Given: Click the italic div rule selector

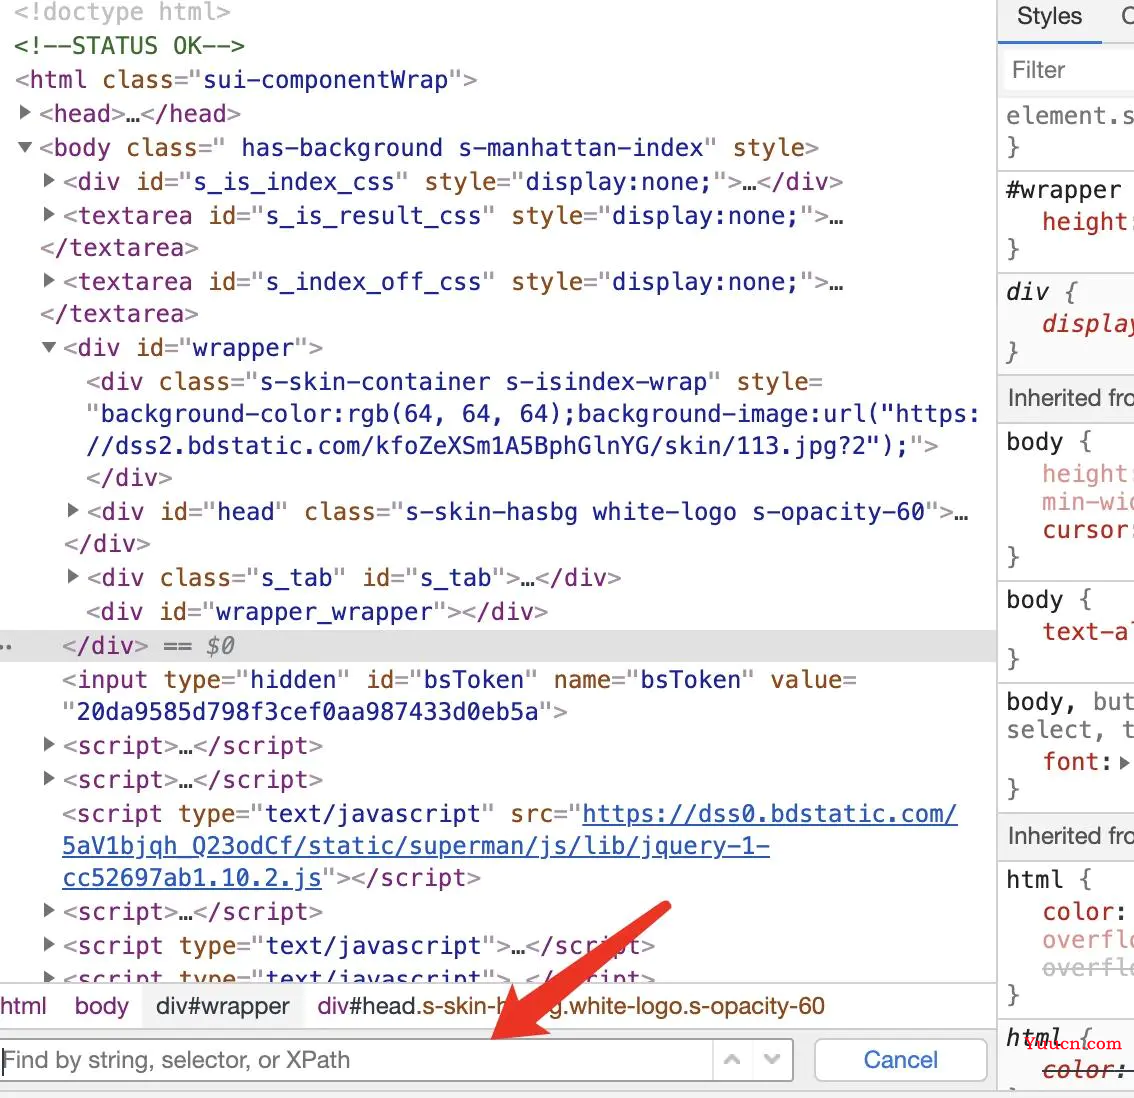Looking at the screenshot, I should (x=1027, y=292).
